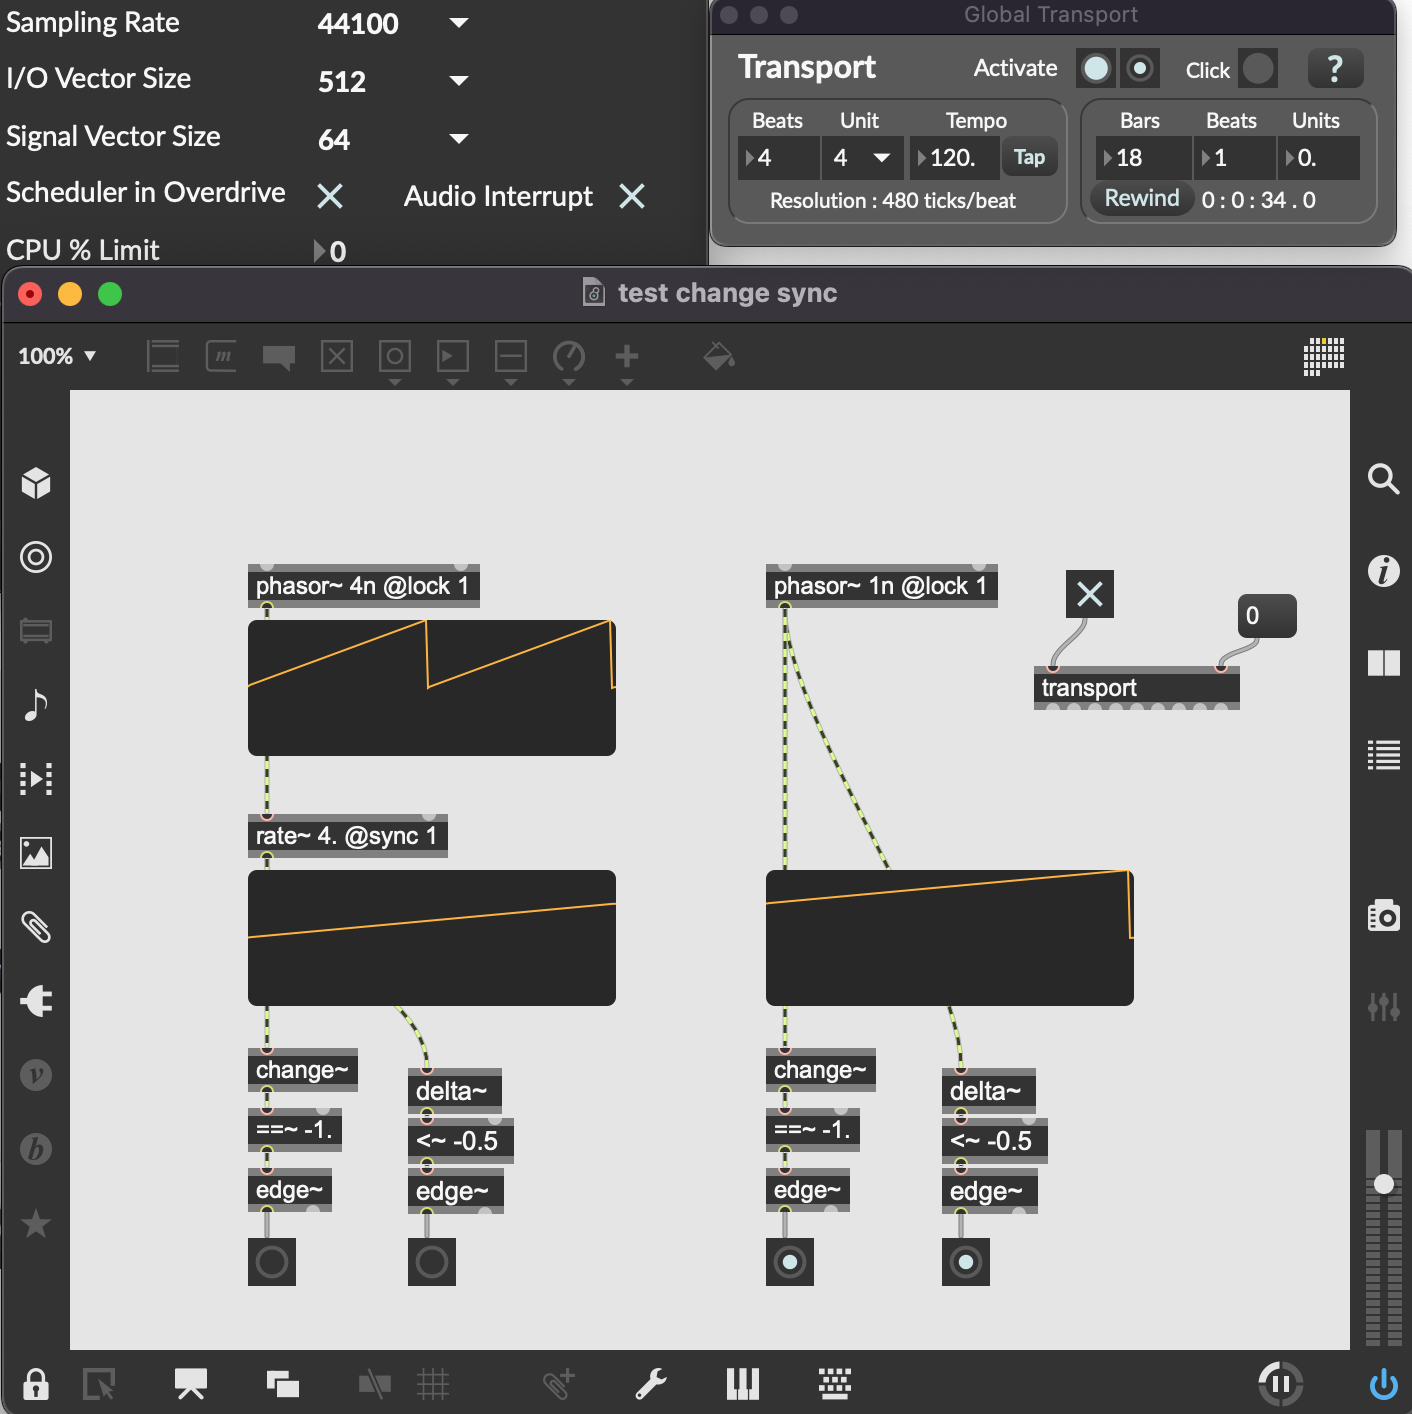Open the snapshots camera icon
The image size is (1412, 1414).
pos(1383,915)
